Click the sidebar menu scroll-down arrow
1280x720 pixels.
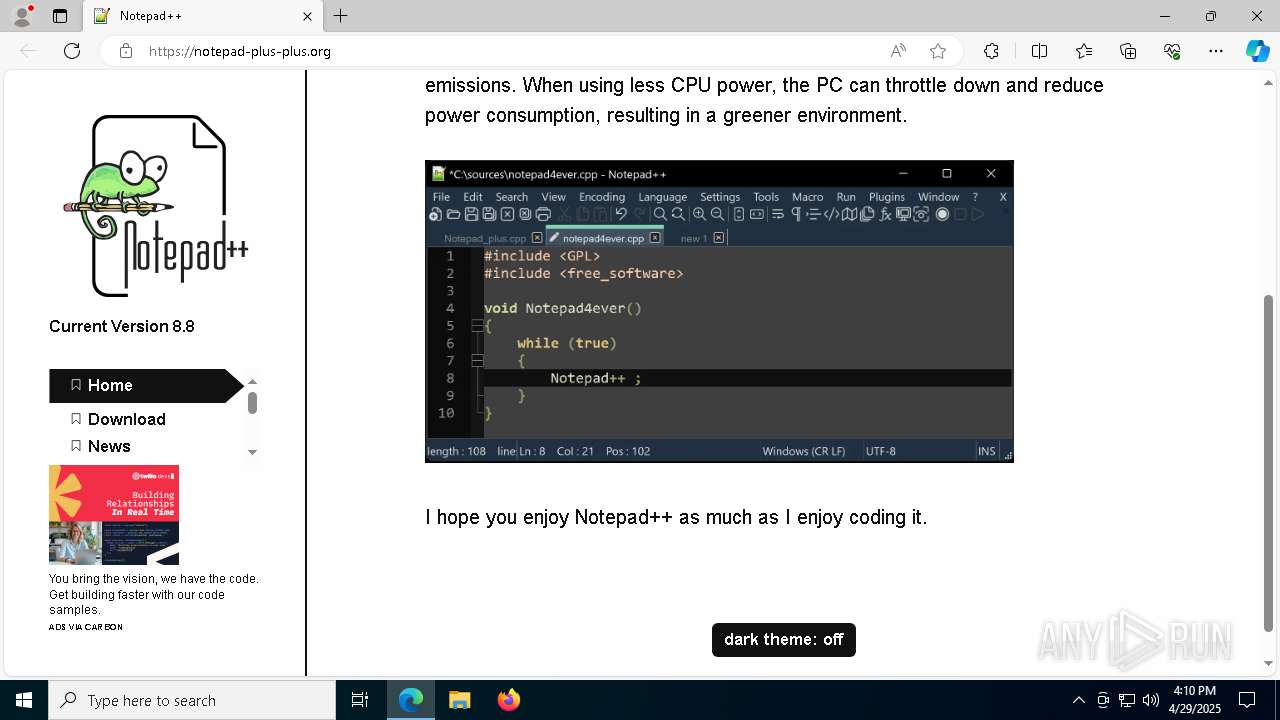point(252,452)
